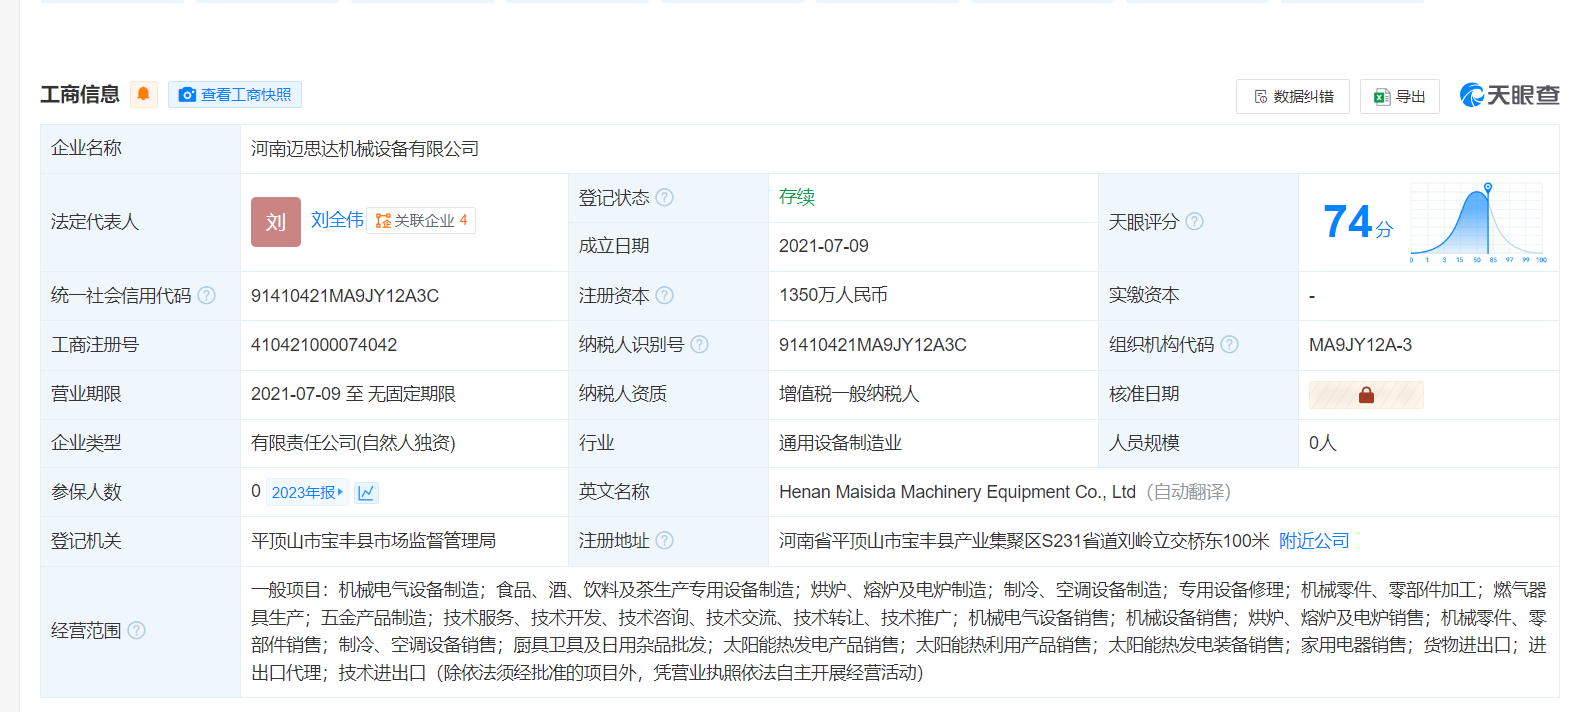
Task: Click 增值税一般纳税人 value
Action: tap(849, 394)
